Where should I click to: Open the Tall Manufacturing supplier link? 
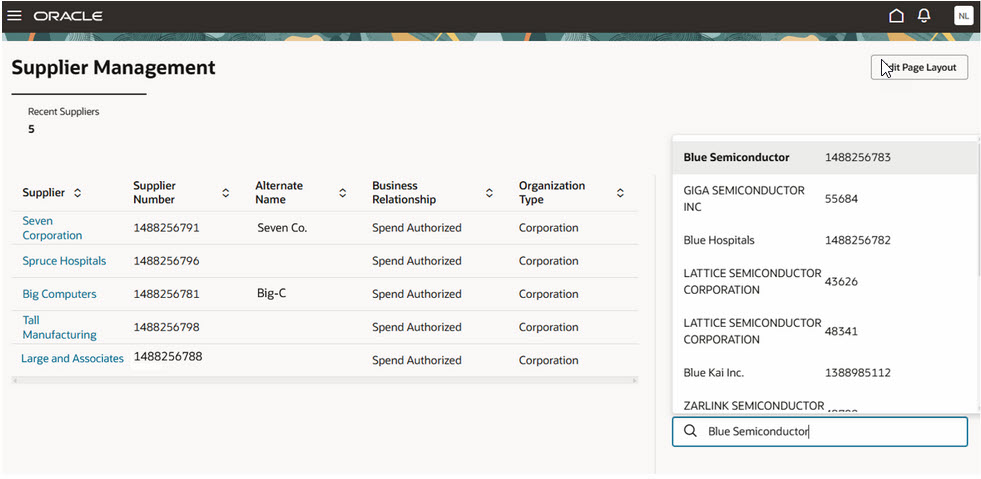point(59,327)
